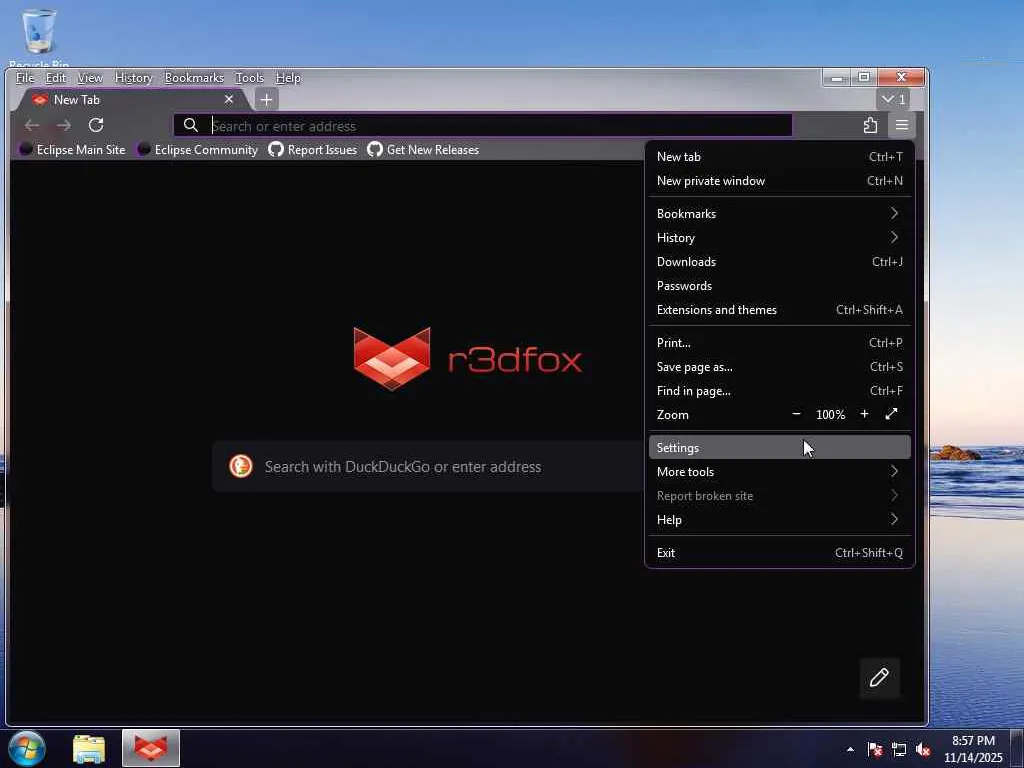Viewport: 1024px width, 768px height.
Task: Open Passwords from the app menu
Action: coord(779,286)
